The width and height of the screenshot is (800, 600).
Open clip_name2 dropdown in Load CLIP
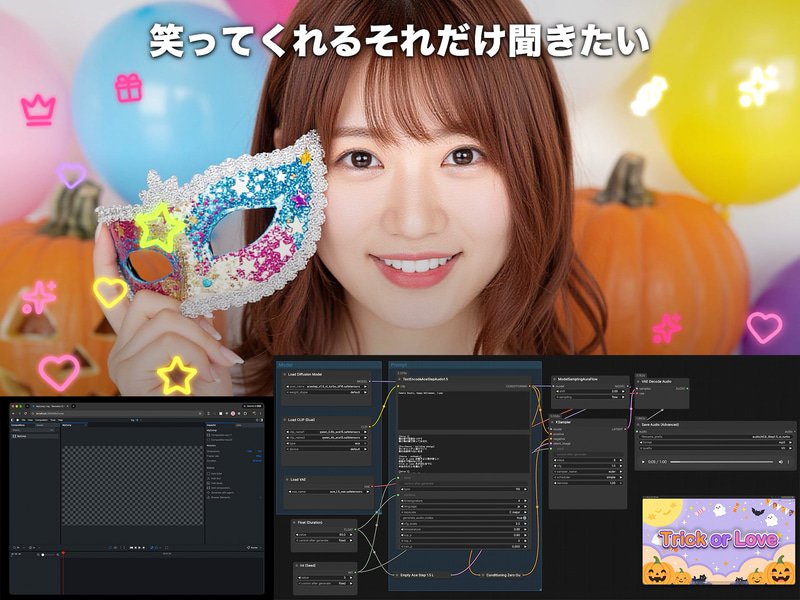pos(326,438)
